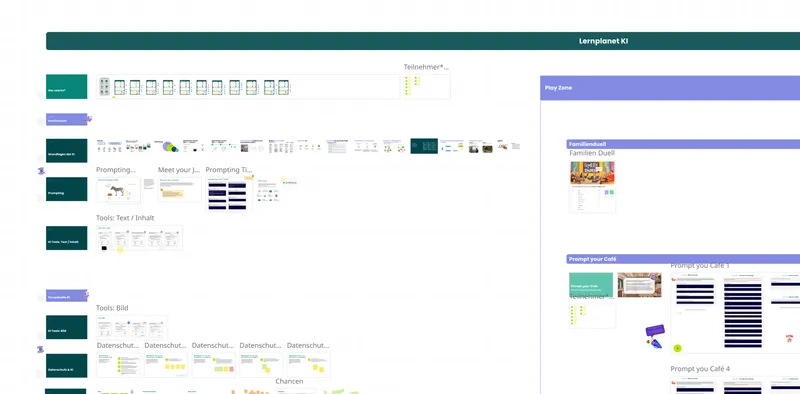The image size is (800, 394).
Task: Click the puzzle piece icon above Grundlagen der KI
Action: pos(89,119)
